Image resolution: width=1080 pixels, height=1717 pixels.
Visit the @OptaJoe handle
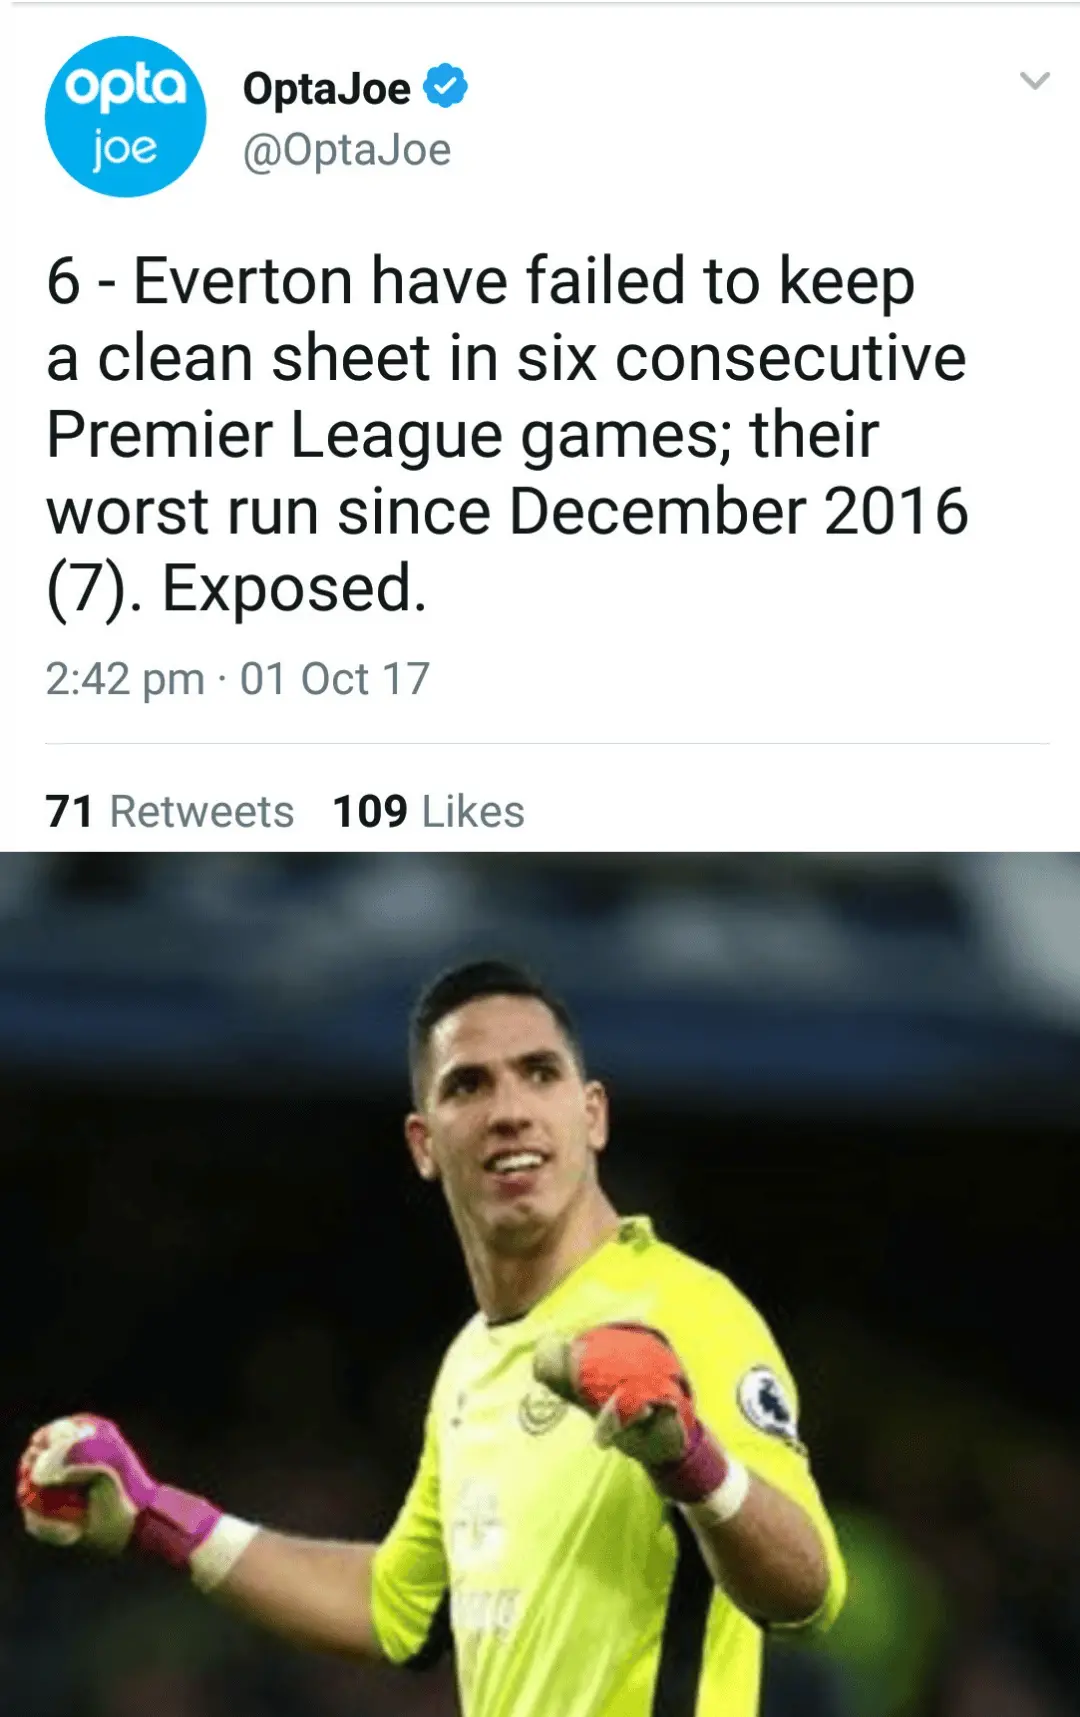347,150
